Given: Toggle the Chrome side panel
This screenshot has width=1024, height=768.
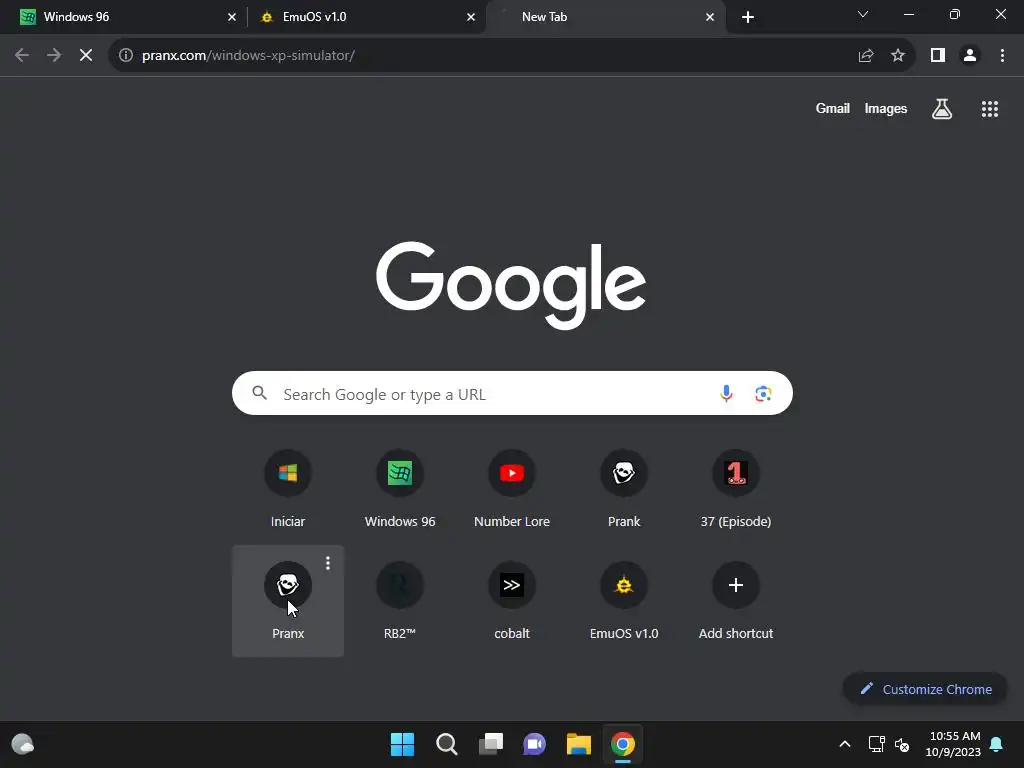Looking at the screenshot, I should pos(938,56).
